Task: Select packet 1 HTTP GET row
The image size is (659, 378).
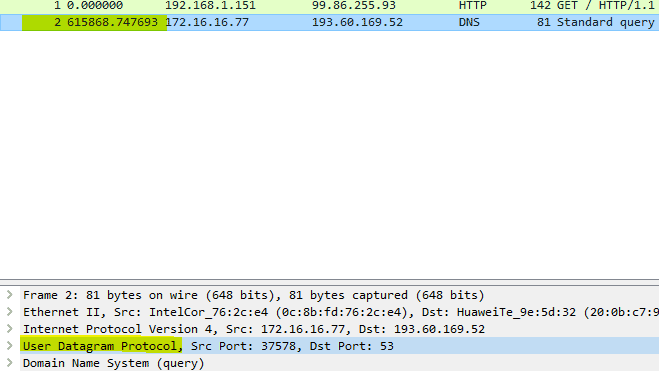Action: [x=330, y=6]
